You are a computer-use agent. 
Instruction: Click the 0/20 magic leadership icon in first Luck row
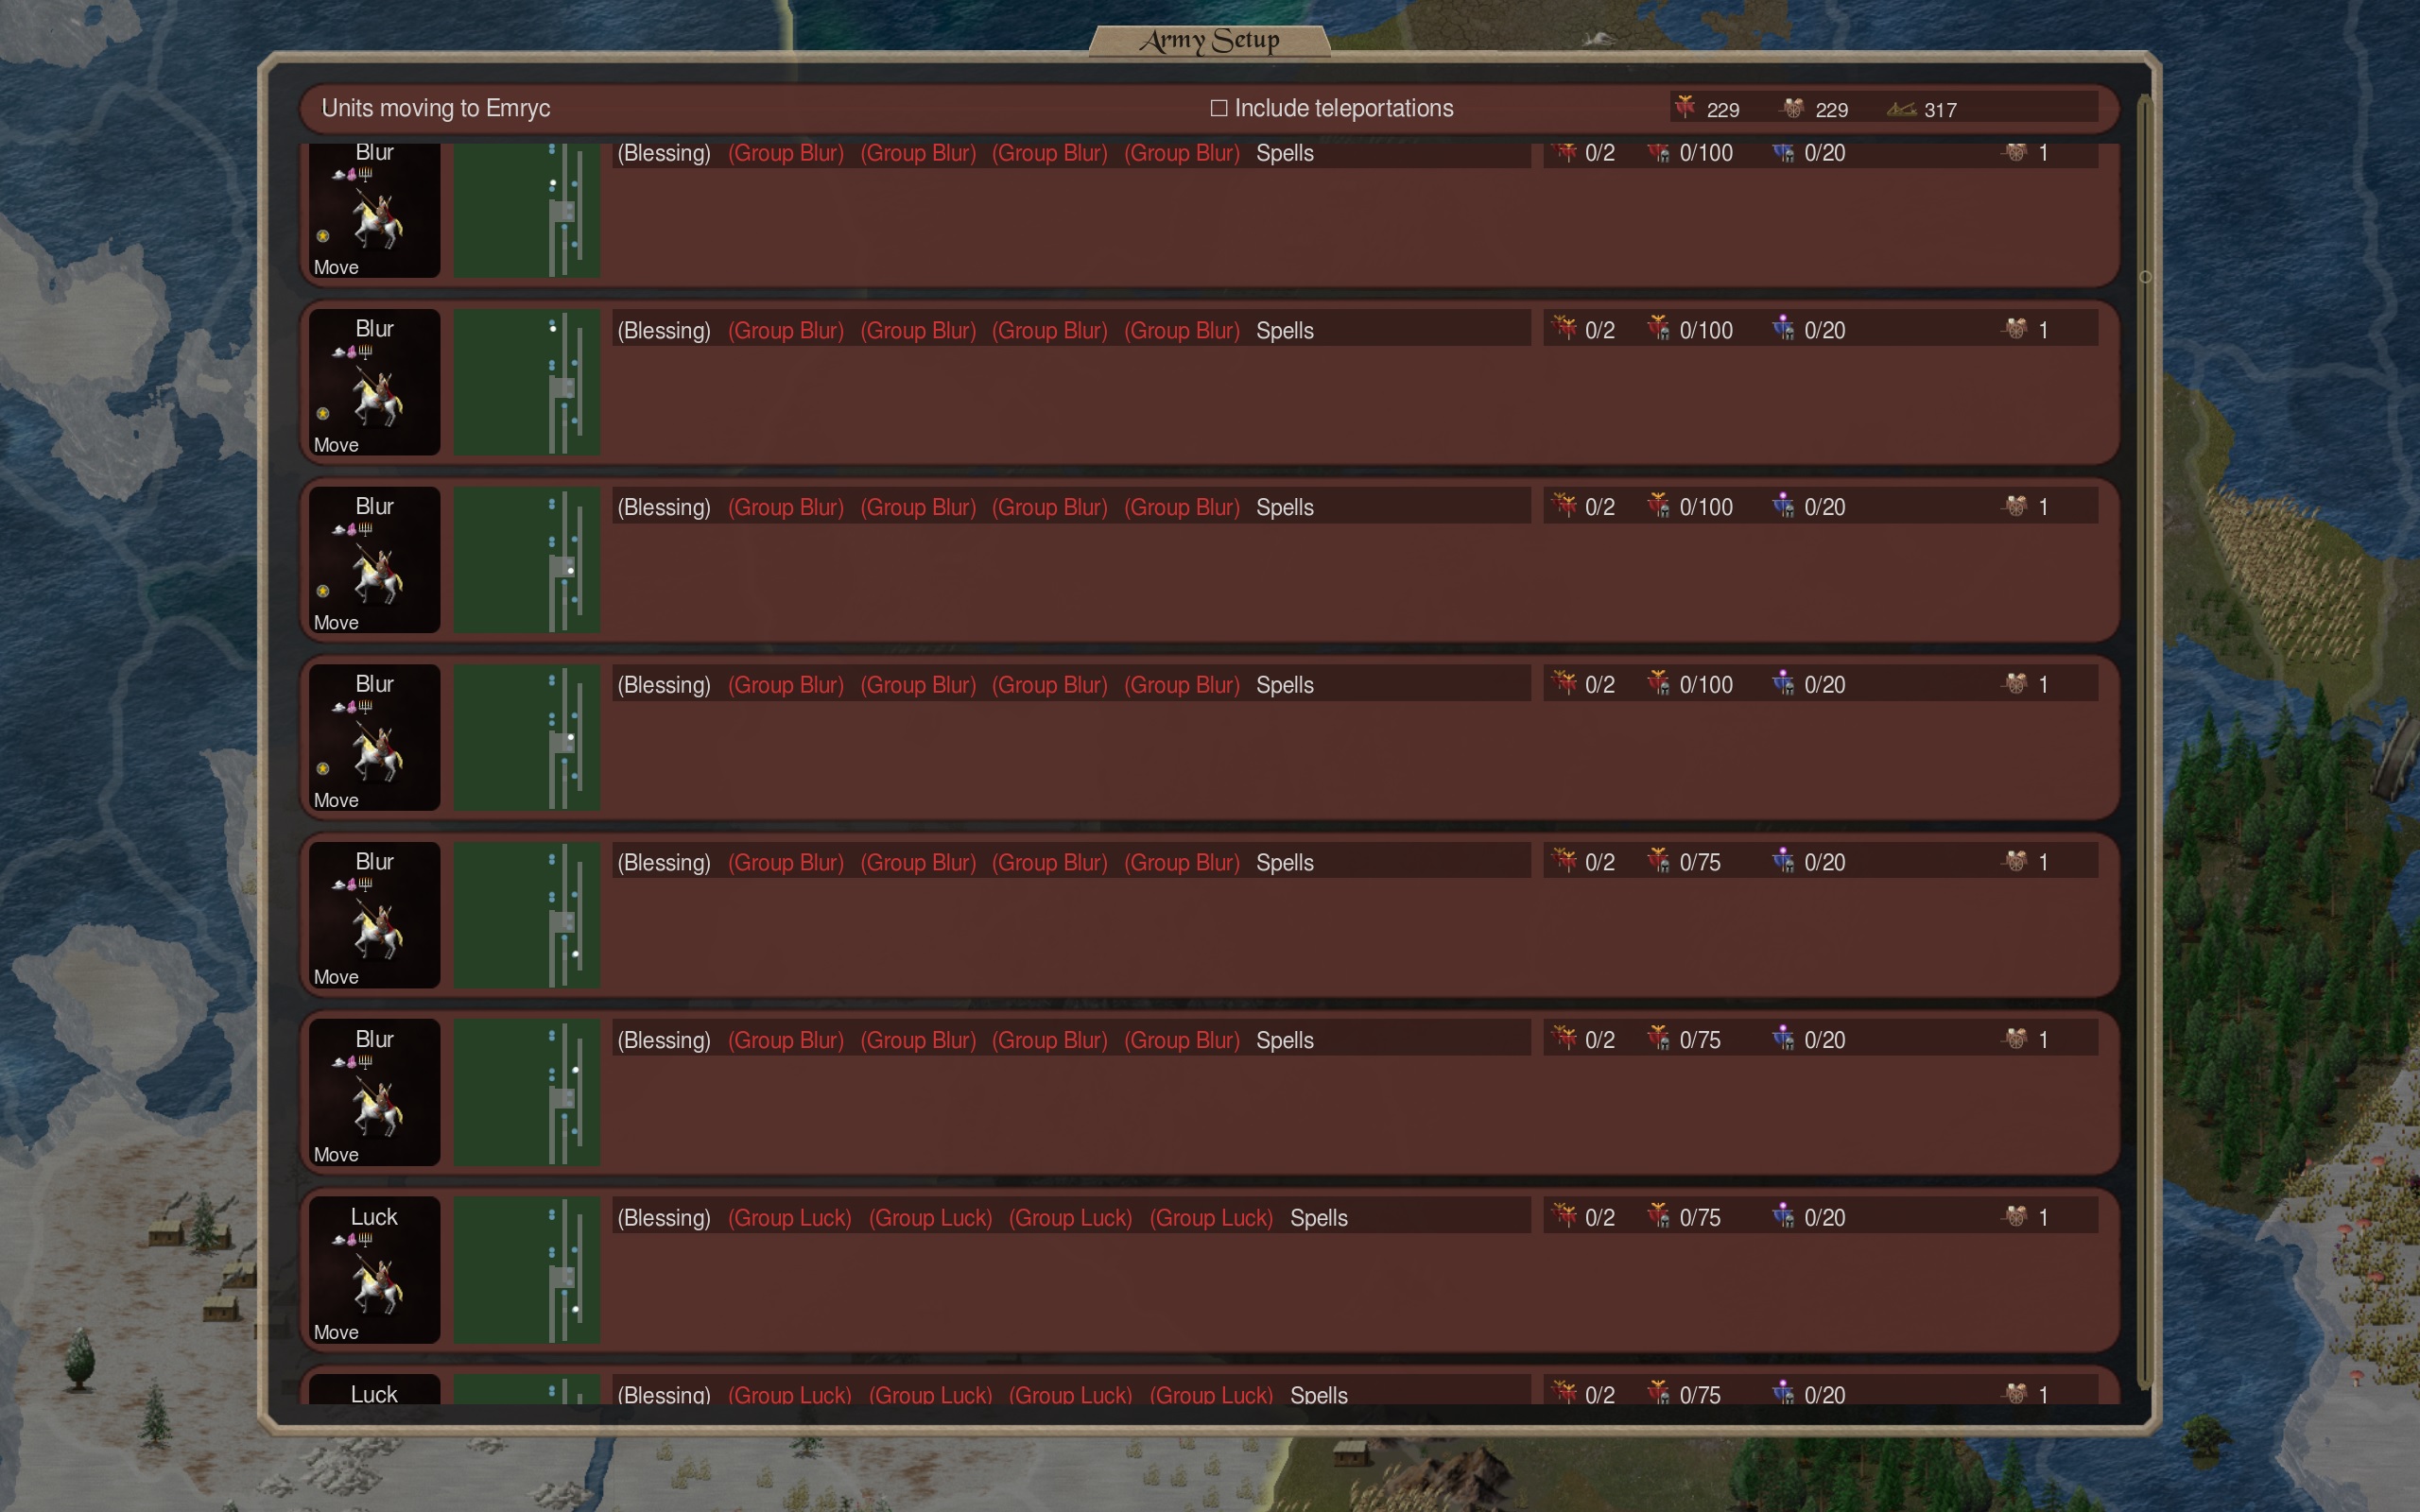1783,1216
